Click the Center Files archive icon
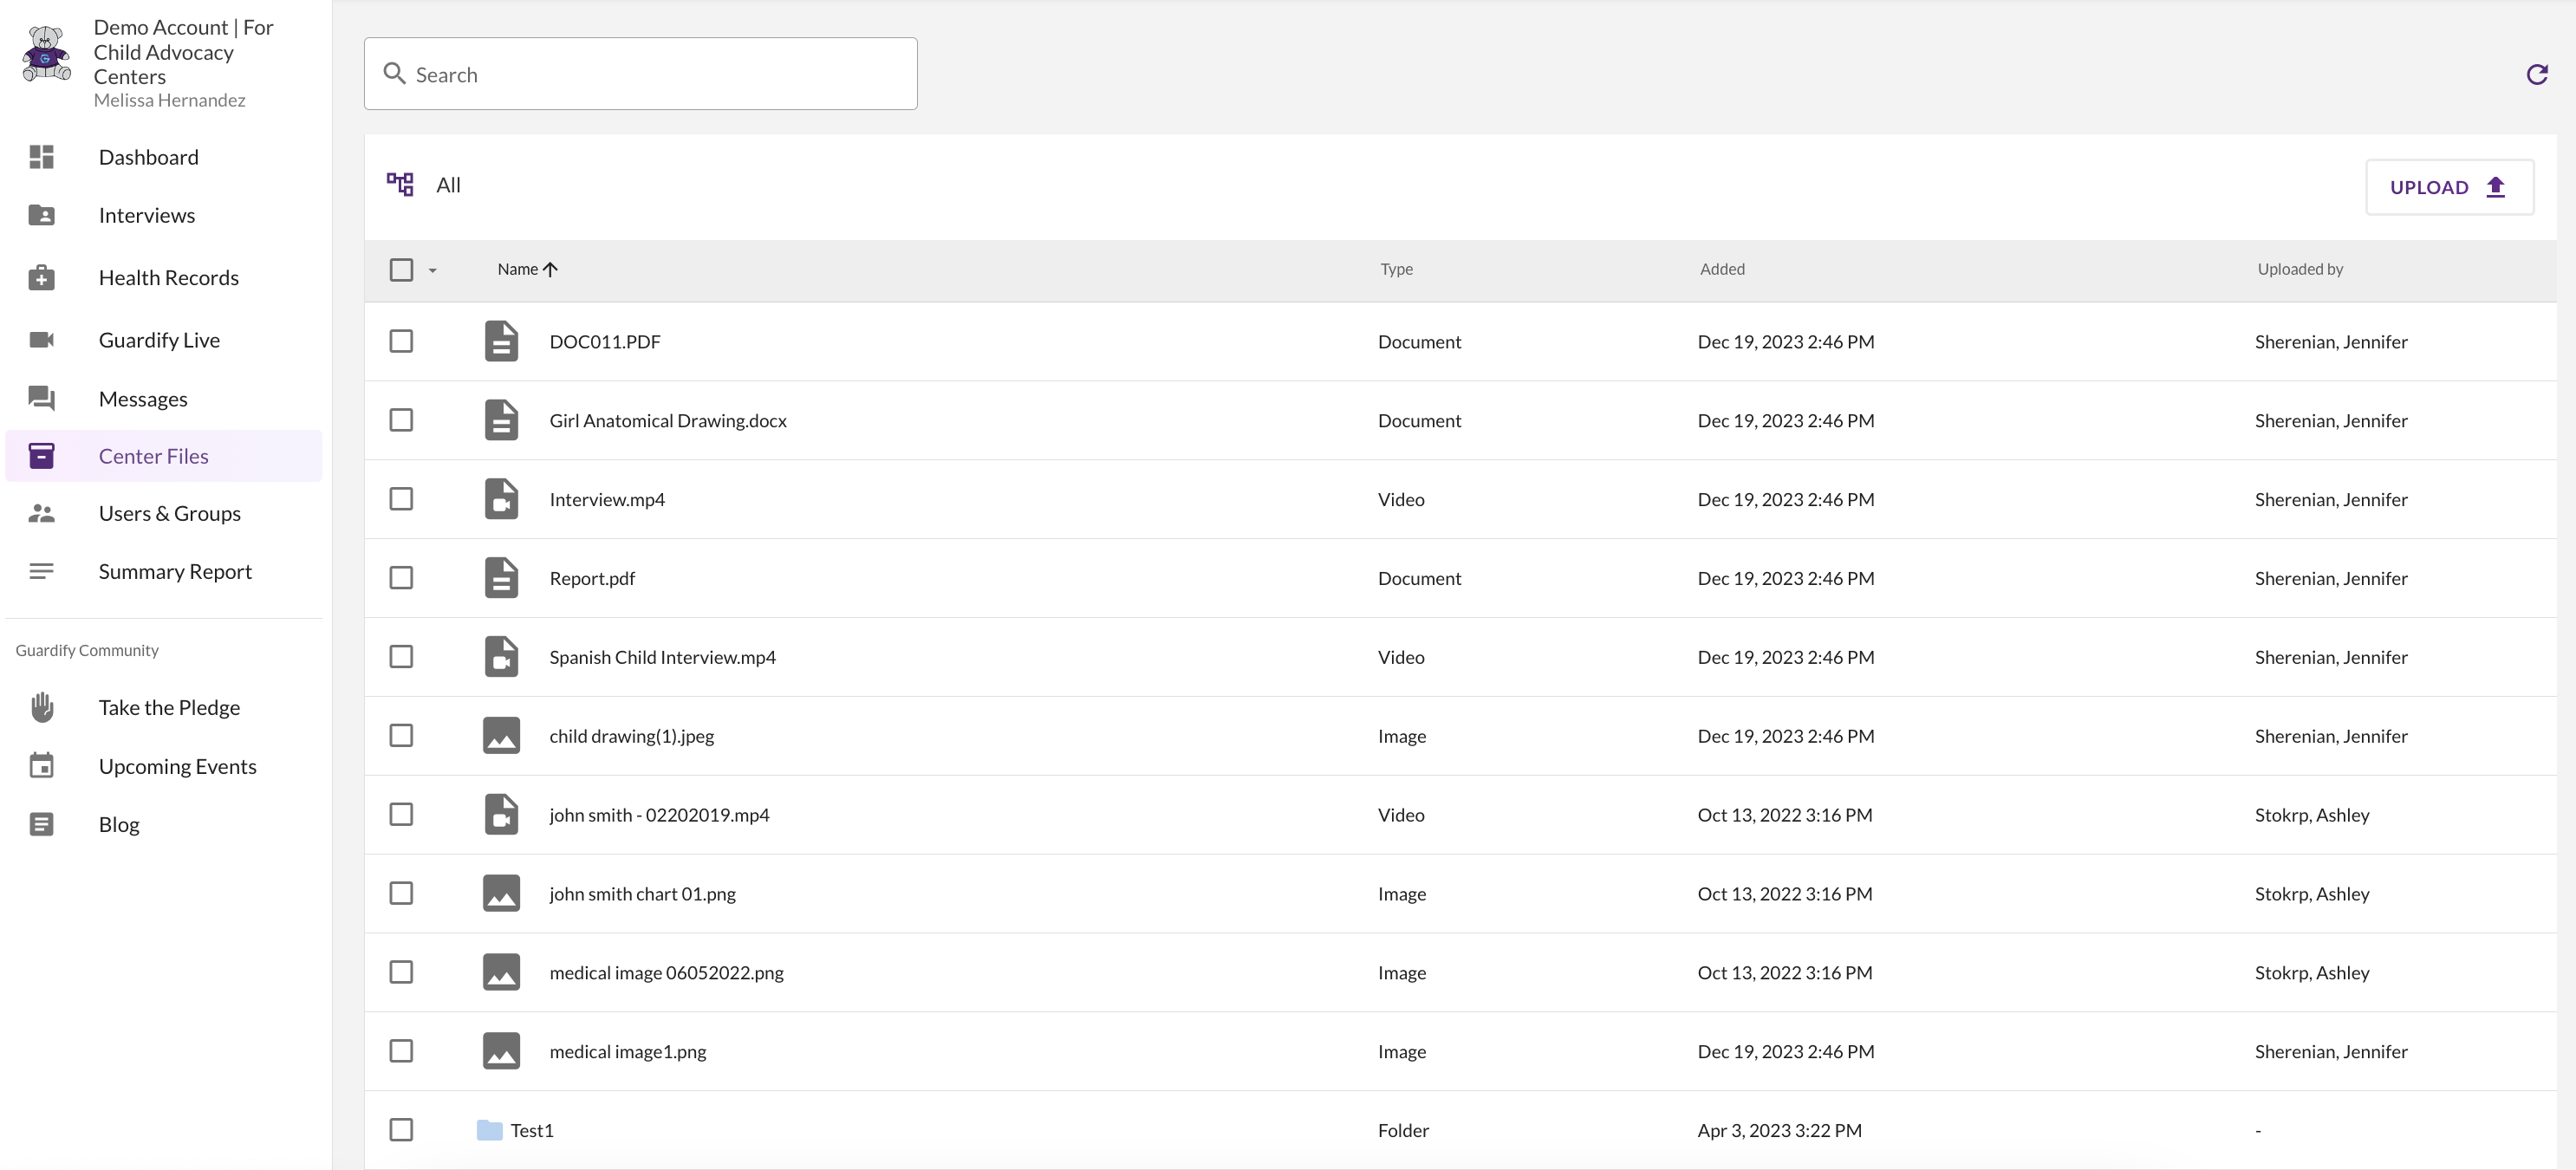Image resolution: width=2576 pixels, height=1170 pixels. [x=41, y=456]
